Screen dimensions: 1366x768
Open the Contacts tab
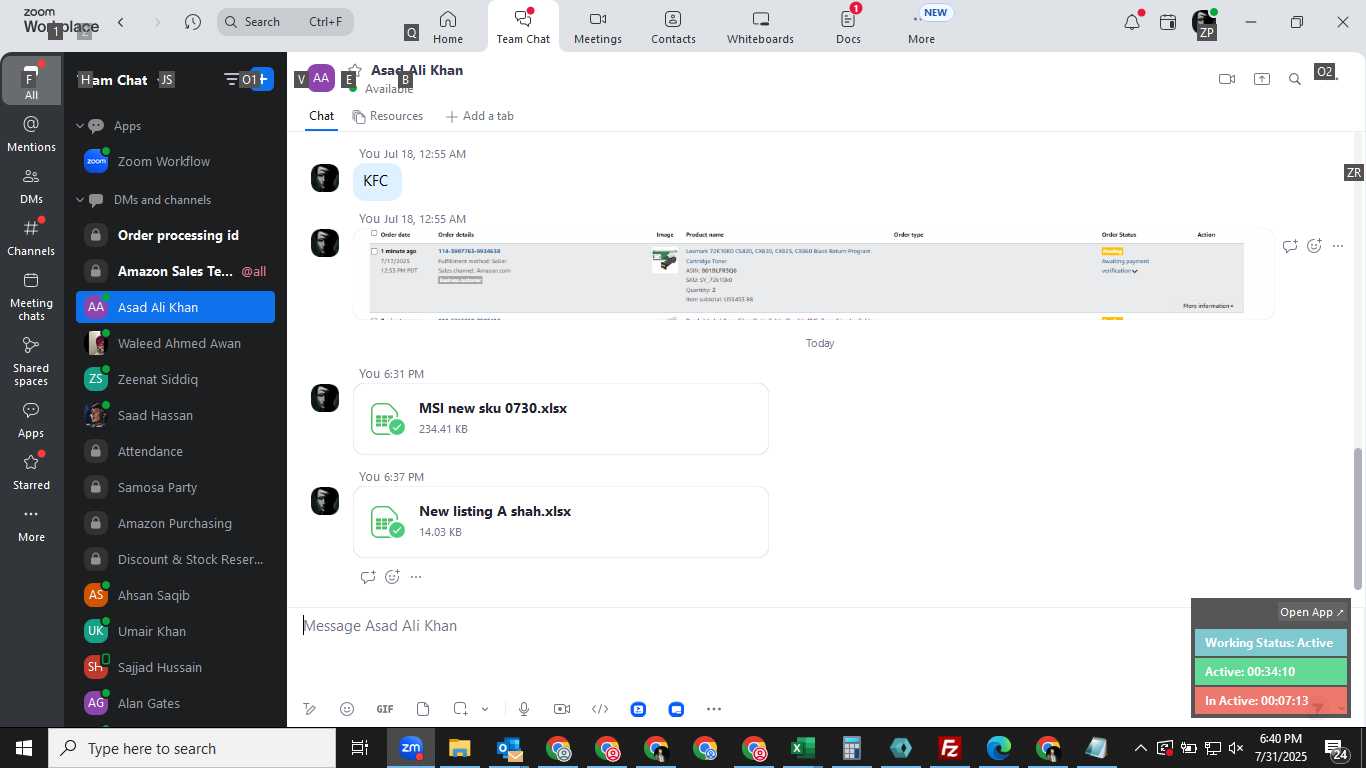click(x=673, y=27)
